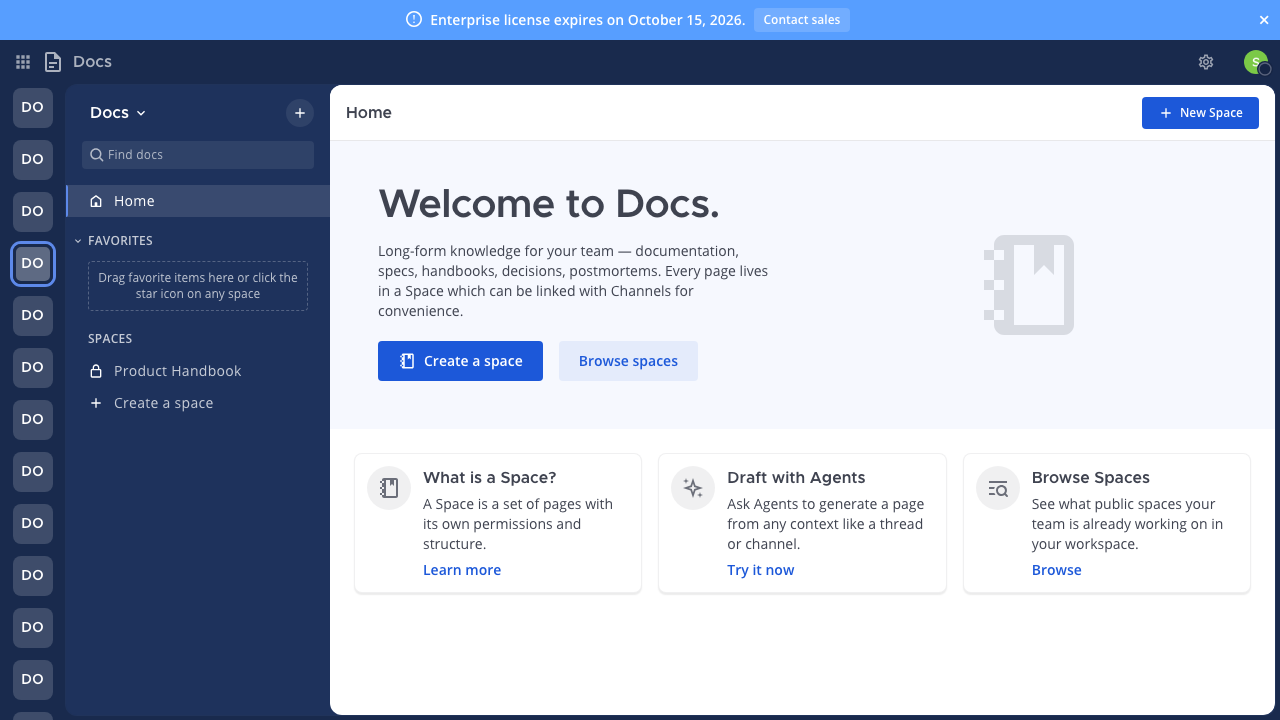1280x720 pixels.
Task: Click the plus icon by sidebar Create a space
Action: click(x=96, y=403)
